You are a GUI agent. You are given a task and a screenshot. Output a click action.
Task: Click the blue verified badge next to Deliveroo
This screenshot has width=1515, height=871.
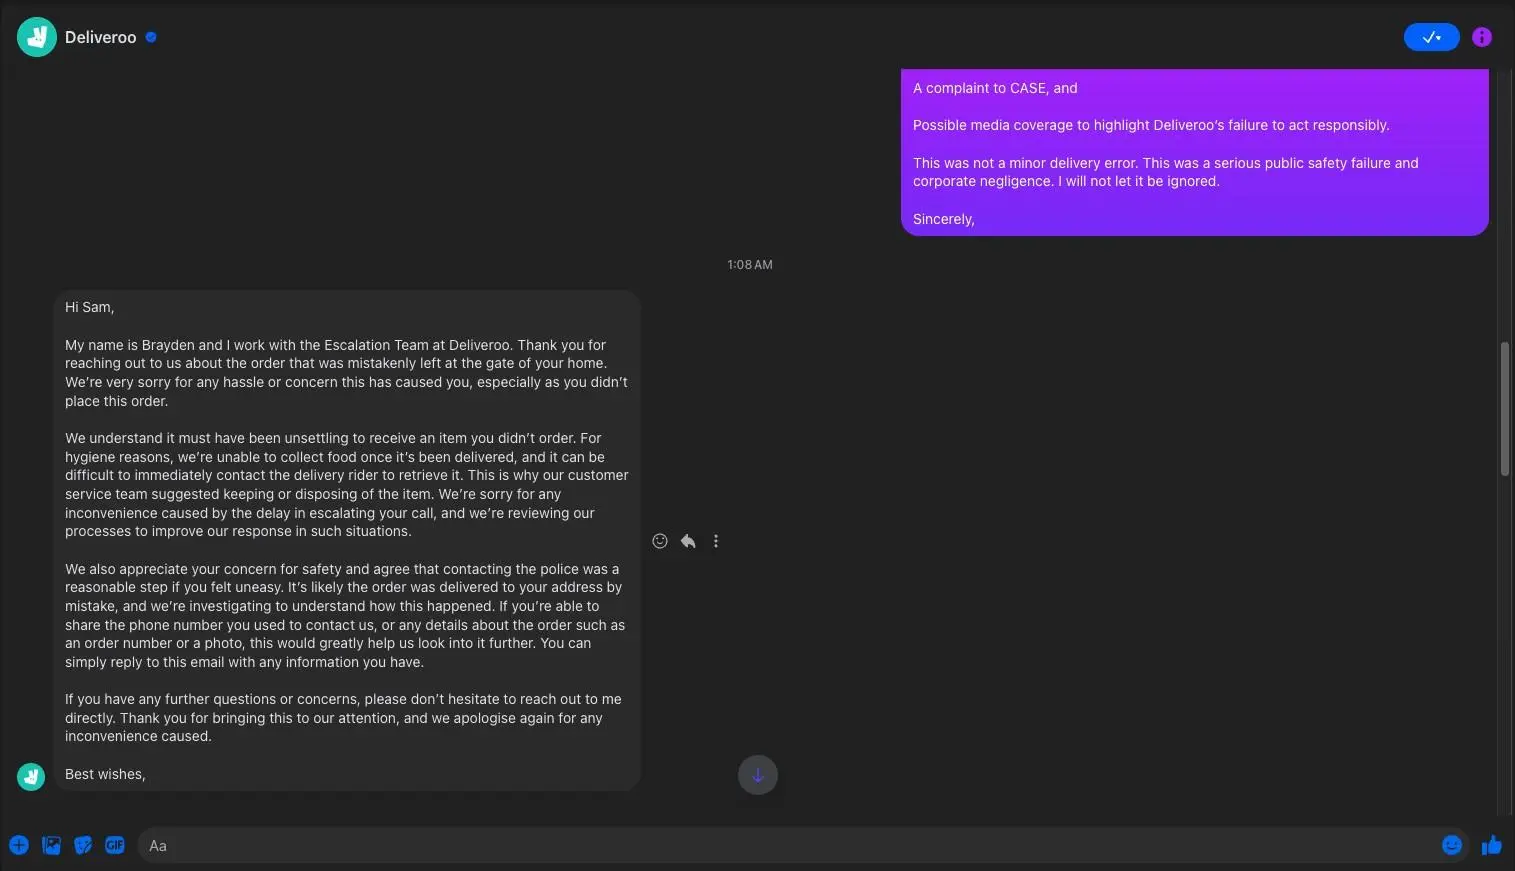pyautogui.click(x=151, y=37)
